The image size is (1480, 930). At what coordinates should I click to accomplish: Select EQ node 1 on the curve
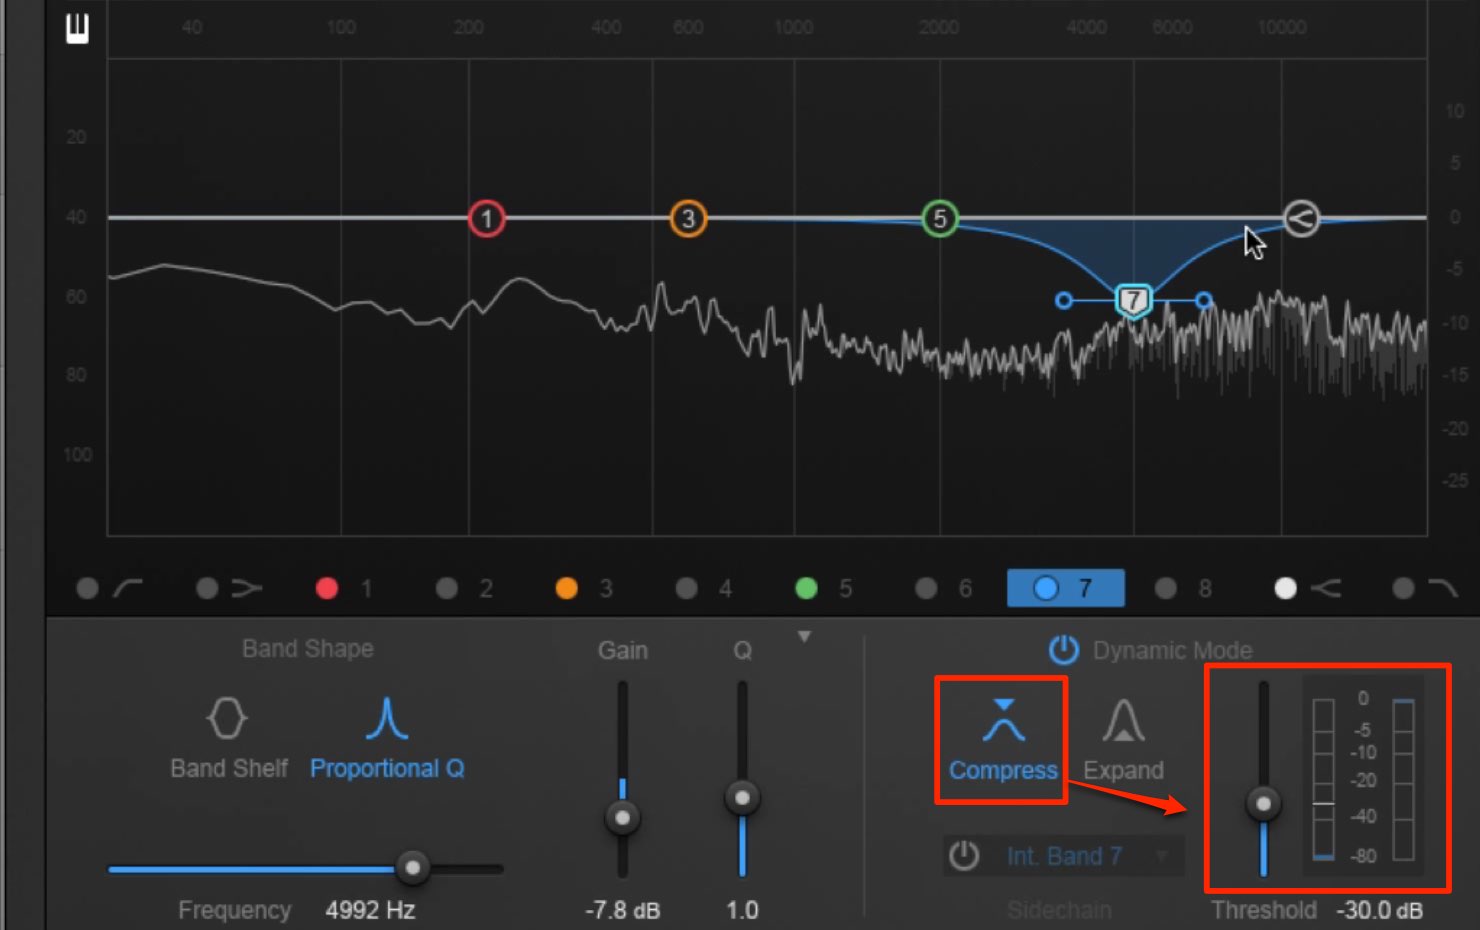487,218
